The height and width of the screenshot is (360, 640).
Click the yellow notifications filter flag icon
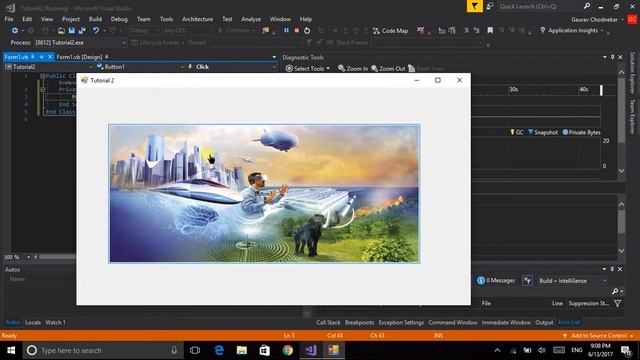coord(474,6)
